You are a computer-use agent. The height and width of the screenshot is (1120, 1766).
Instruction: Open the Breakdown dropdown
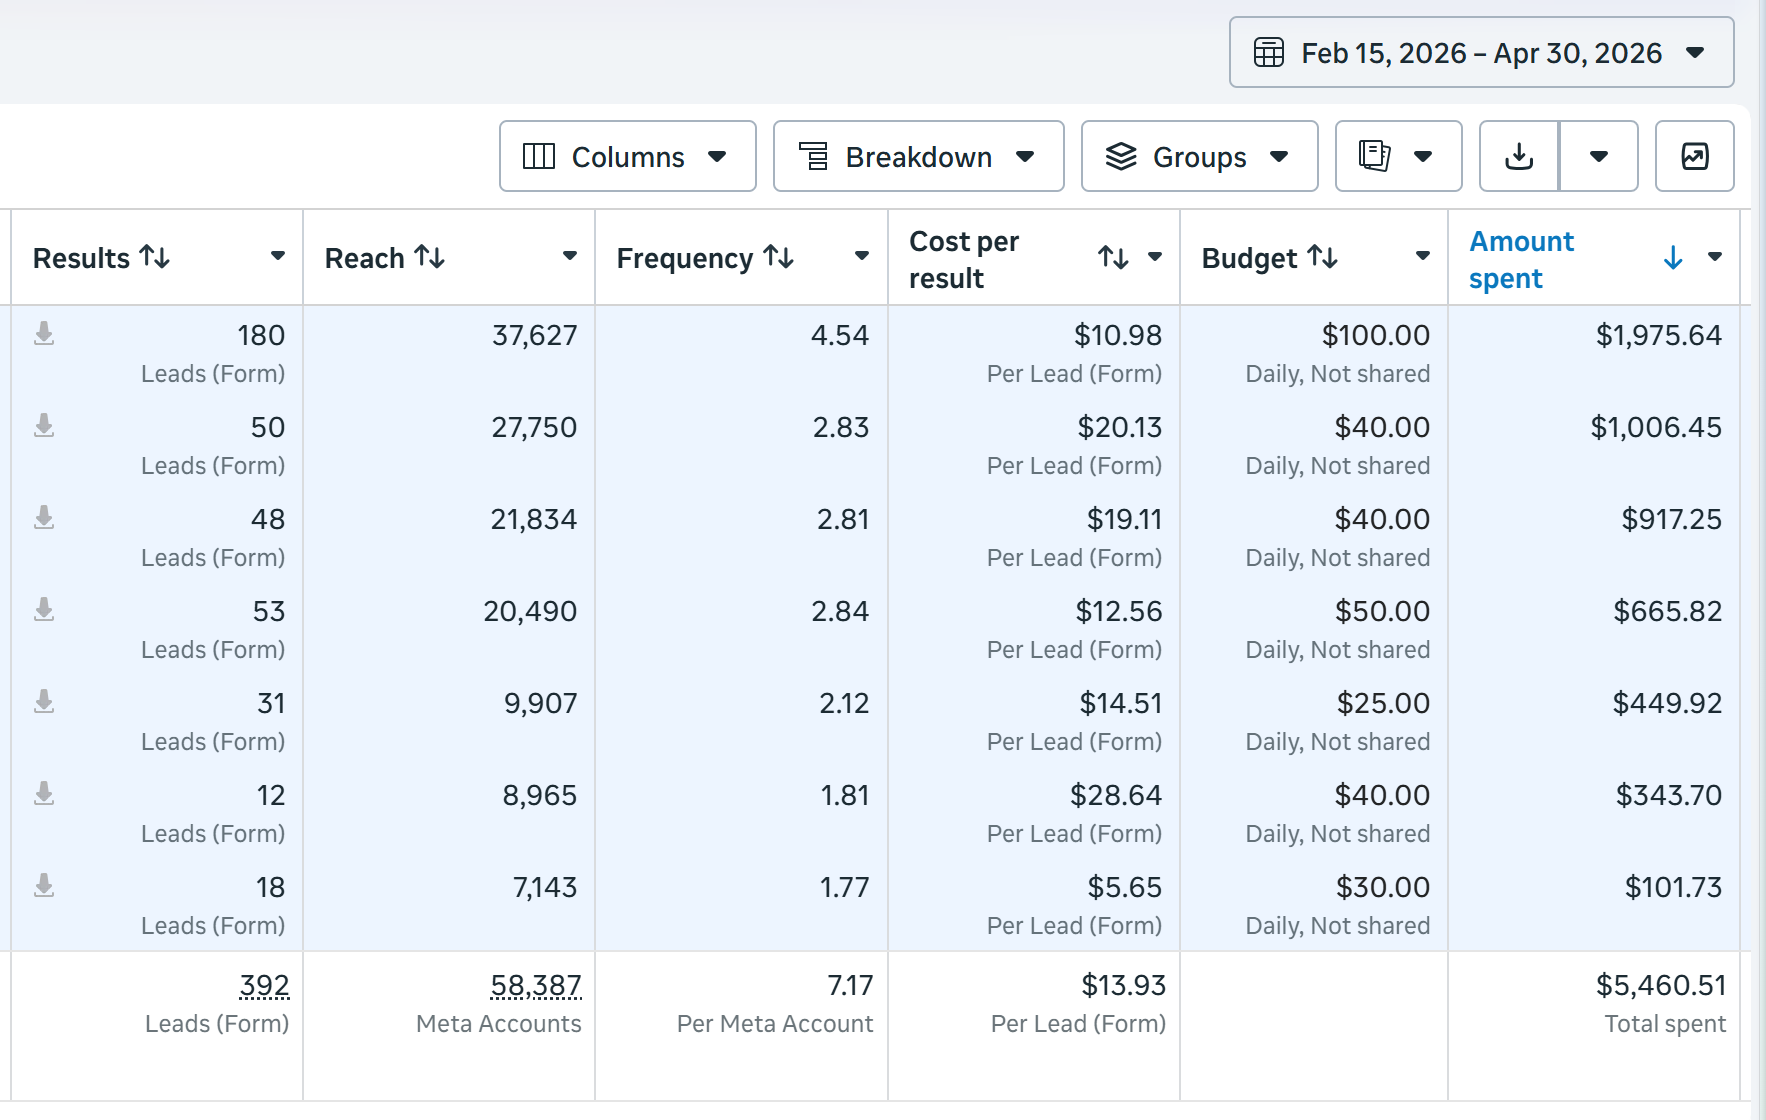pyautogui.click(x=918, y=156)
